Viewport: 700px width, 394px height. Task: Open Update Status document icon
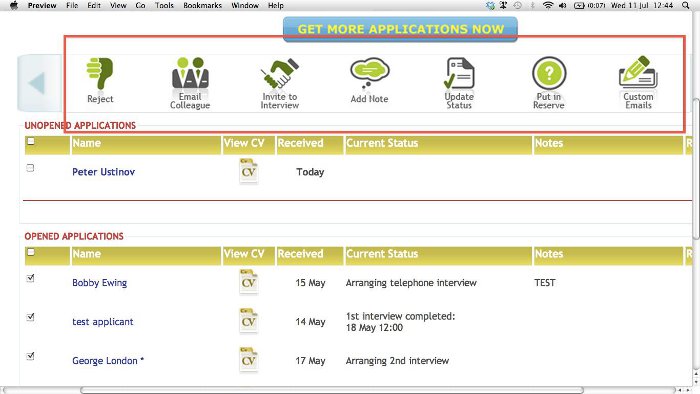[459, 73]
